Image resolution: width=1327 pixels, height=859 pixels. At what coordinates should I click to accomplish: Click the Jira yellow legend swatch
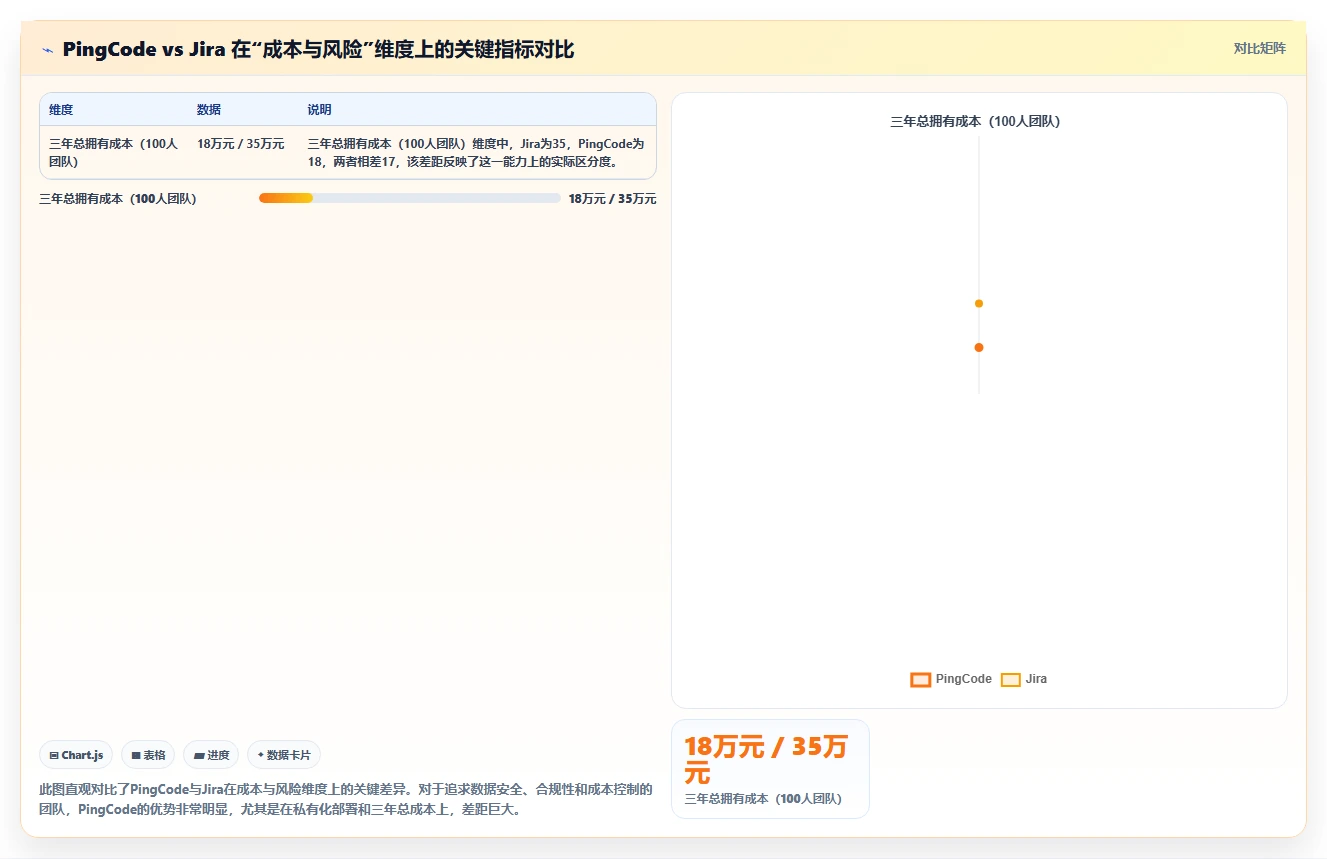point(1011,680)
